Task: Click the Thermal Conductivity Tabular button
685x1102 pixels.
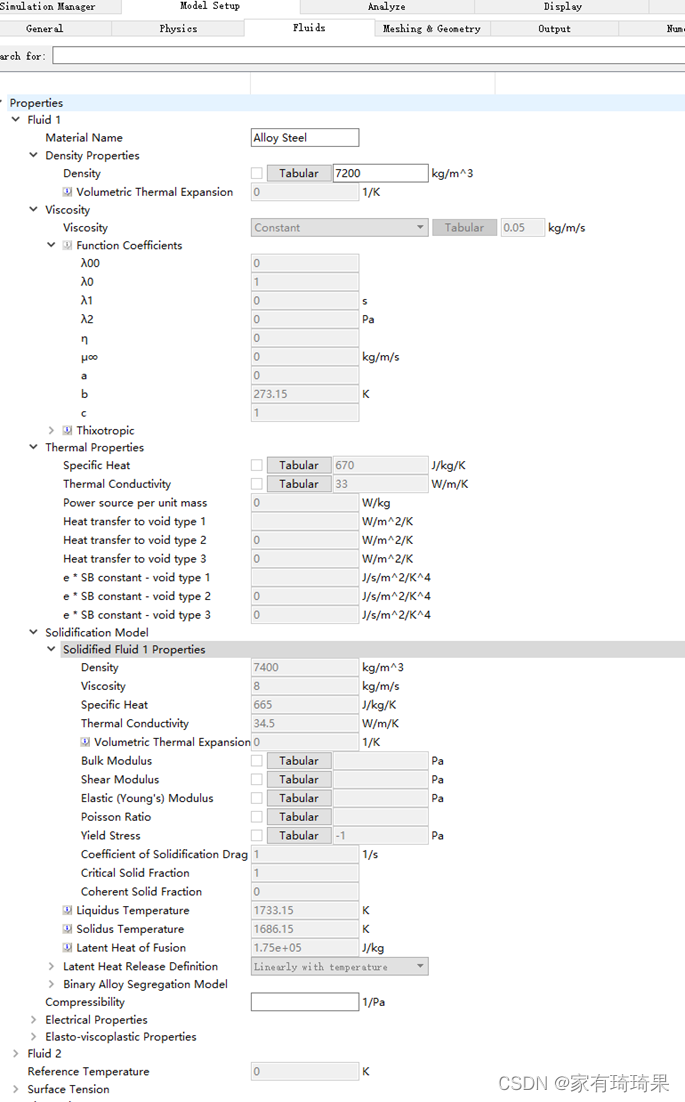Action: (299, 484)
